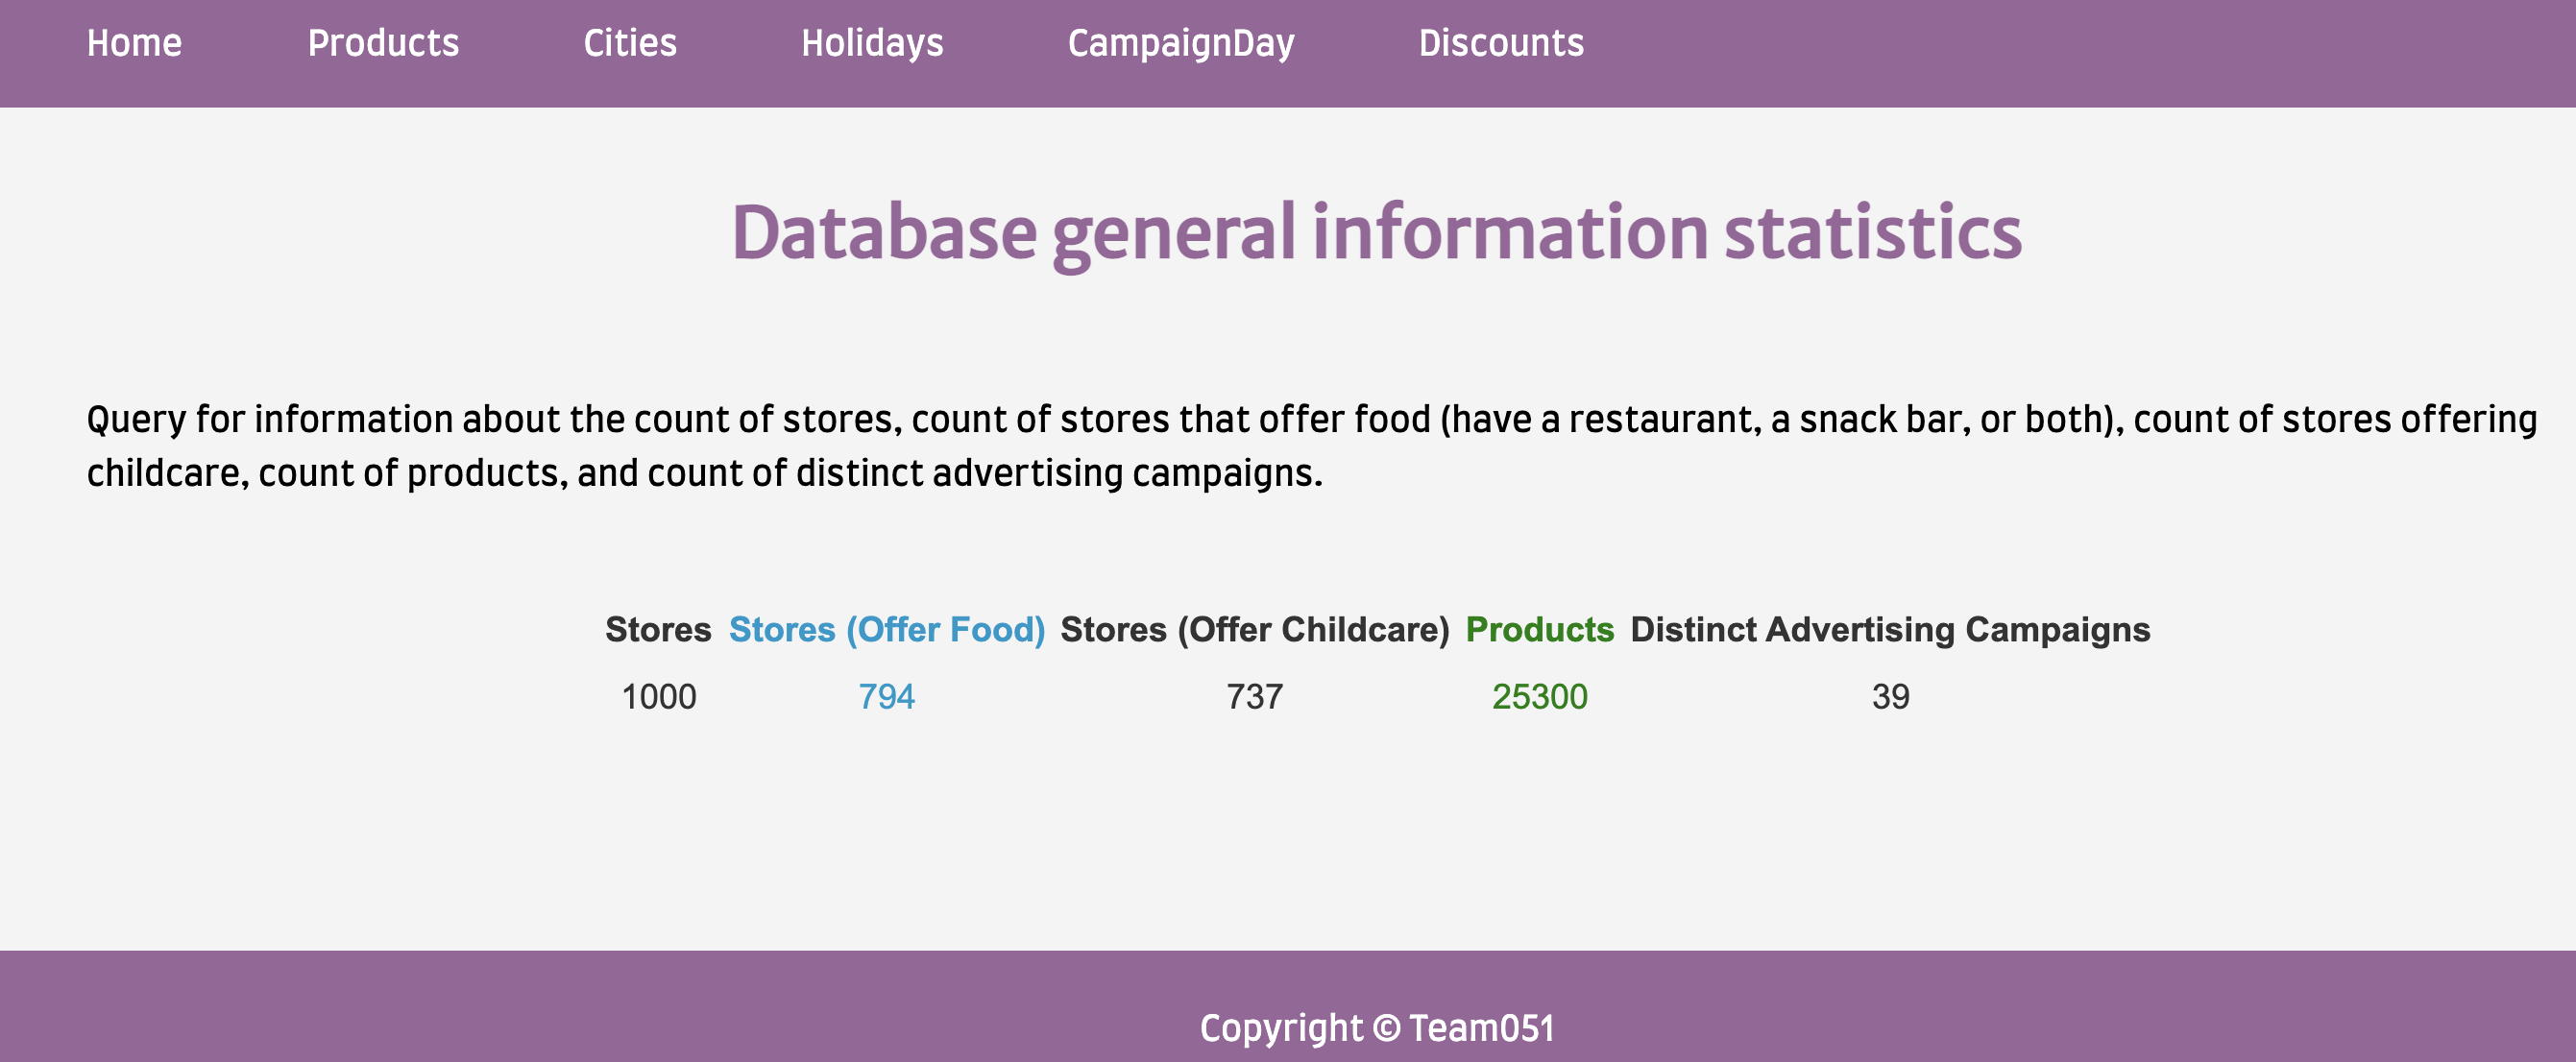Viewport: 2576px width, 1062px height.
Task: Click the childcare stores value 737
Action: coord(1255,697)
